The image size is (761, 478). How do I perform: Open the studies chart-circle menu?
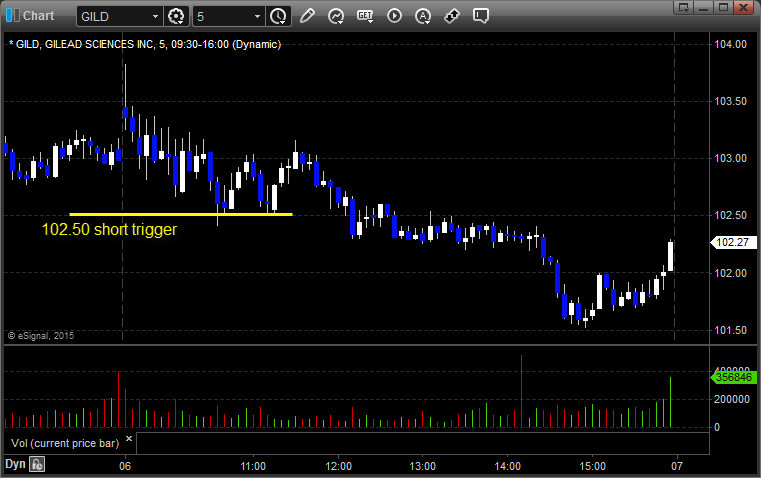pos(335,16)
